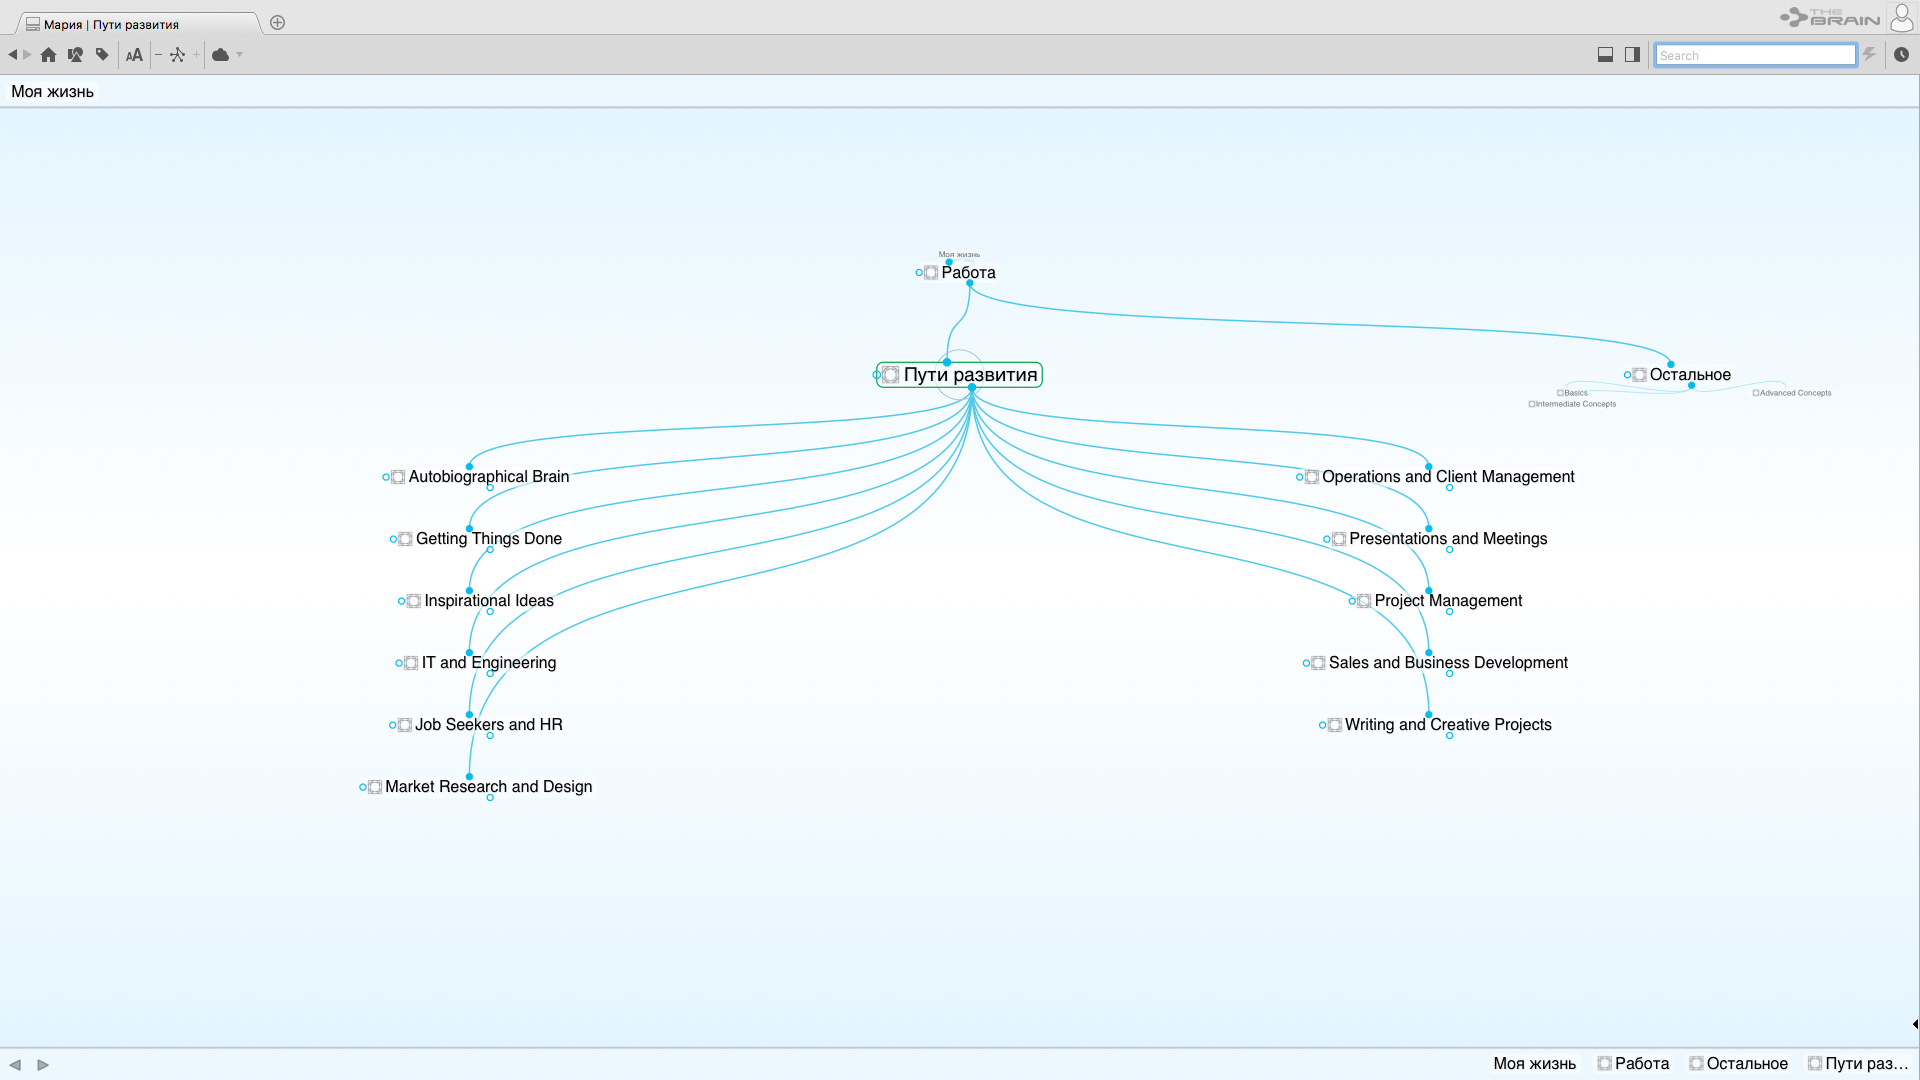
Task: Click the minus button to collapse the plex
Action: click(x=158, y=55)
